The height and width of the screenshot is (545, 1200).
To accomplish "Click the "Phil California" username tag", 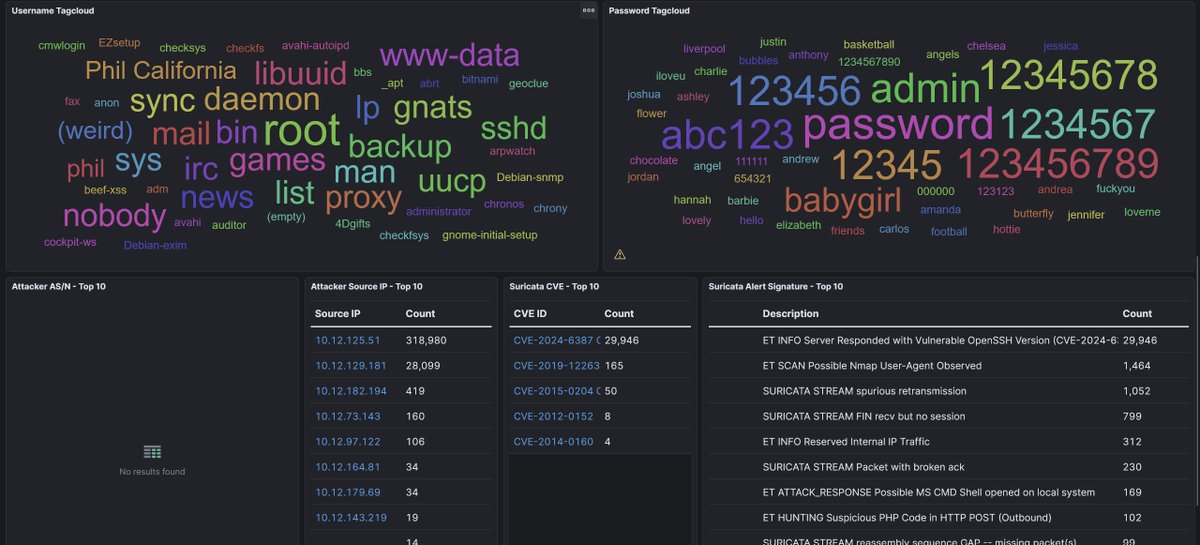I will pos(161,71).
